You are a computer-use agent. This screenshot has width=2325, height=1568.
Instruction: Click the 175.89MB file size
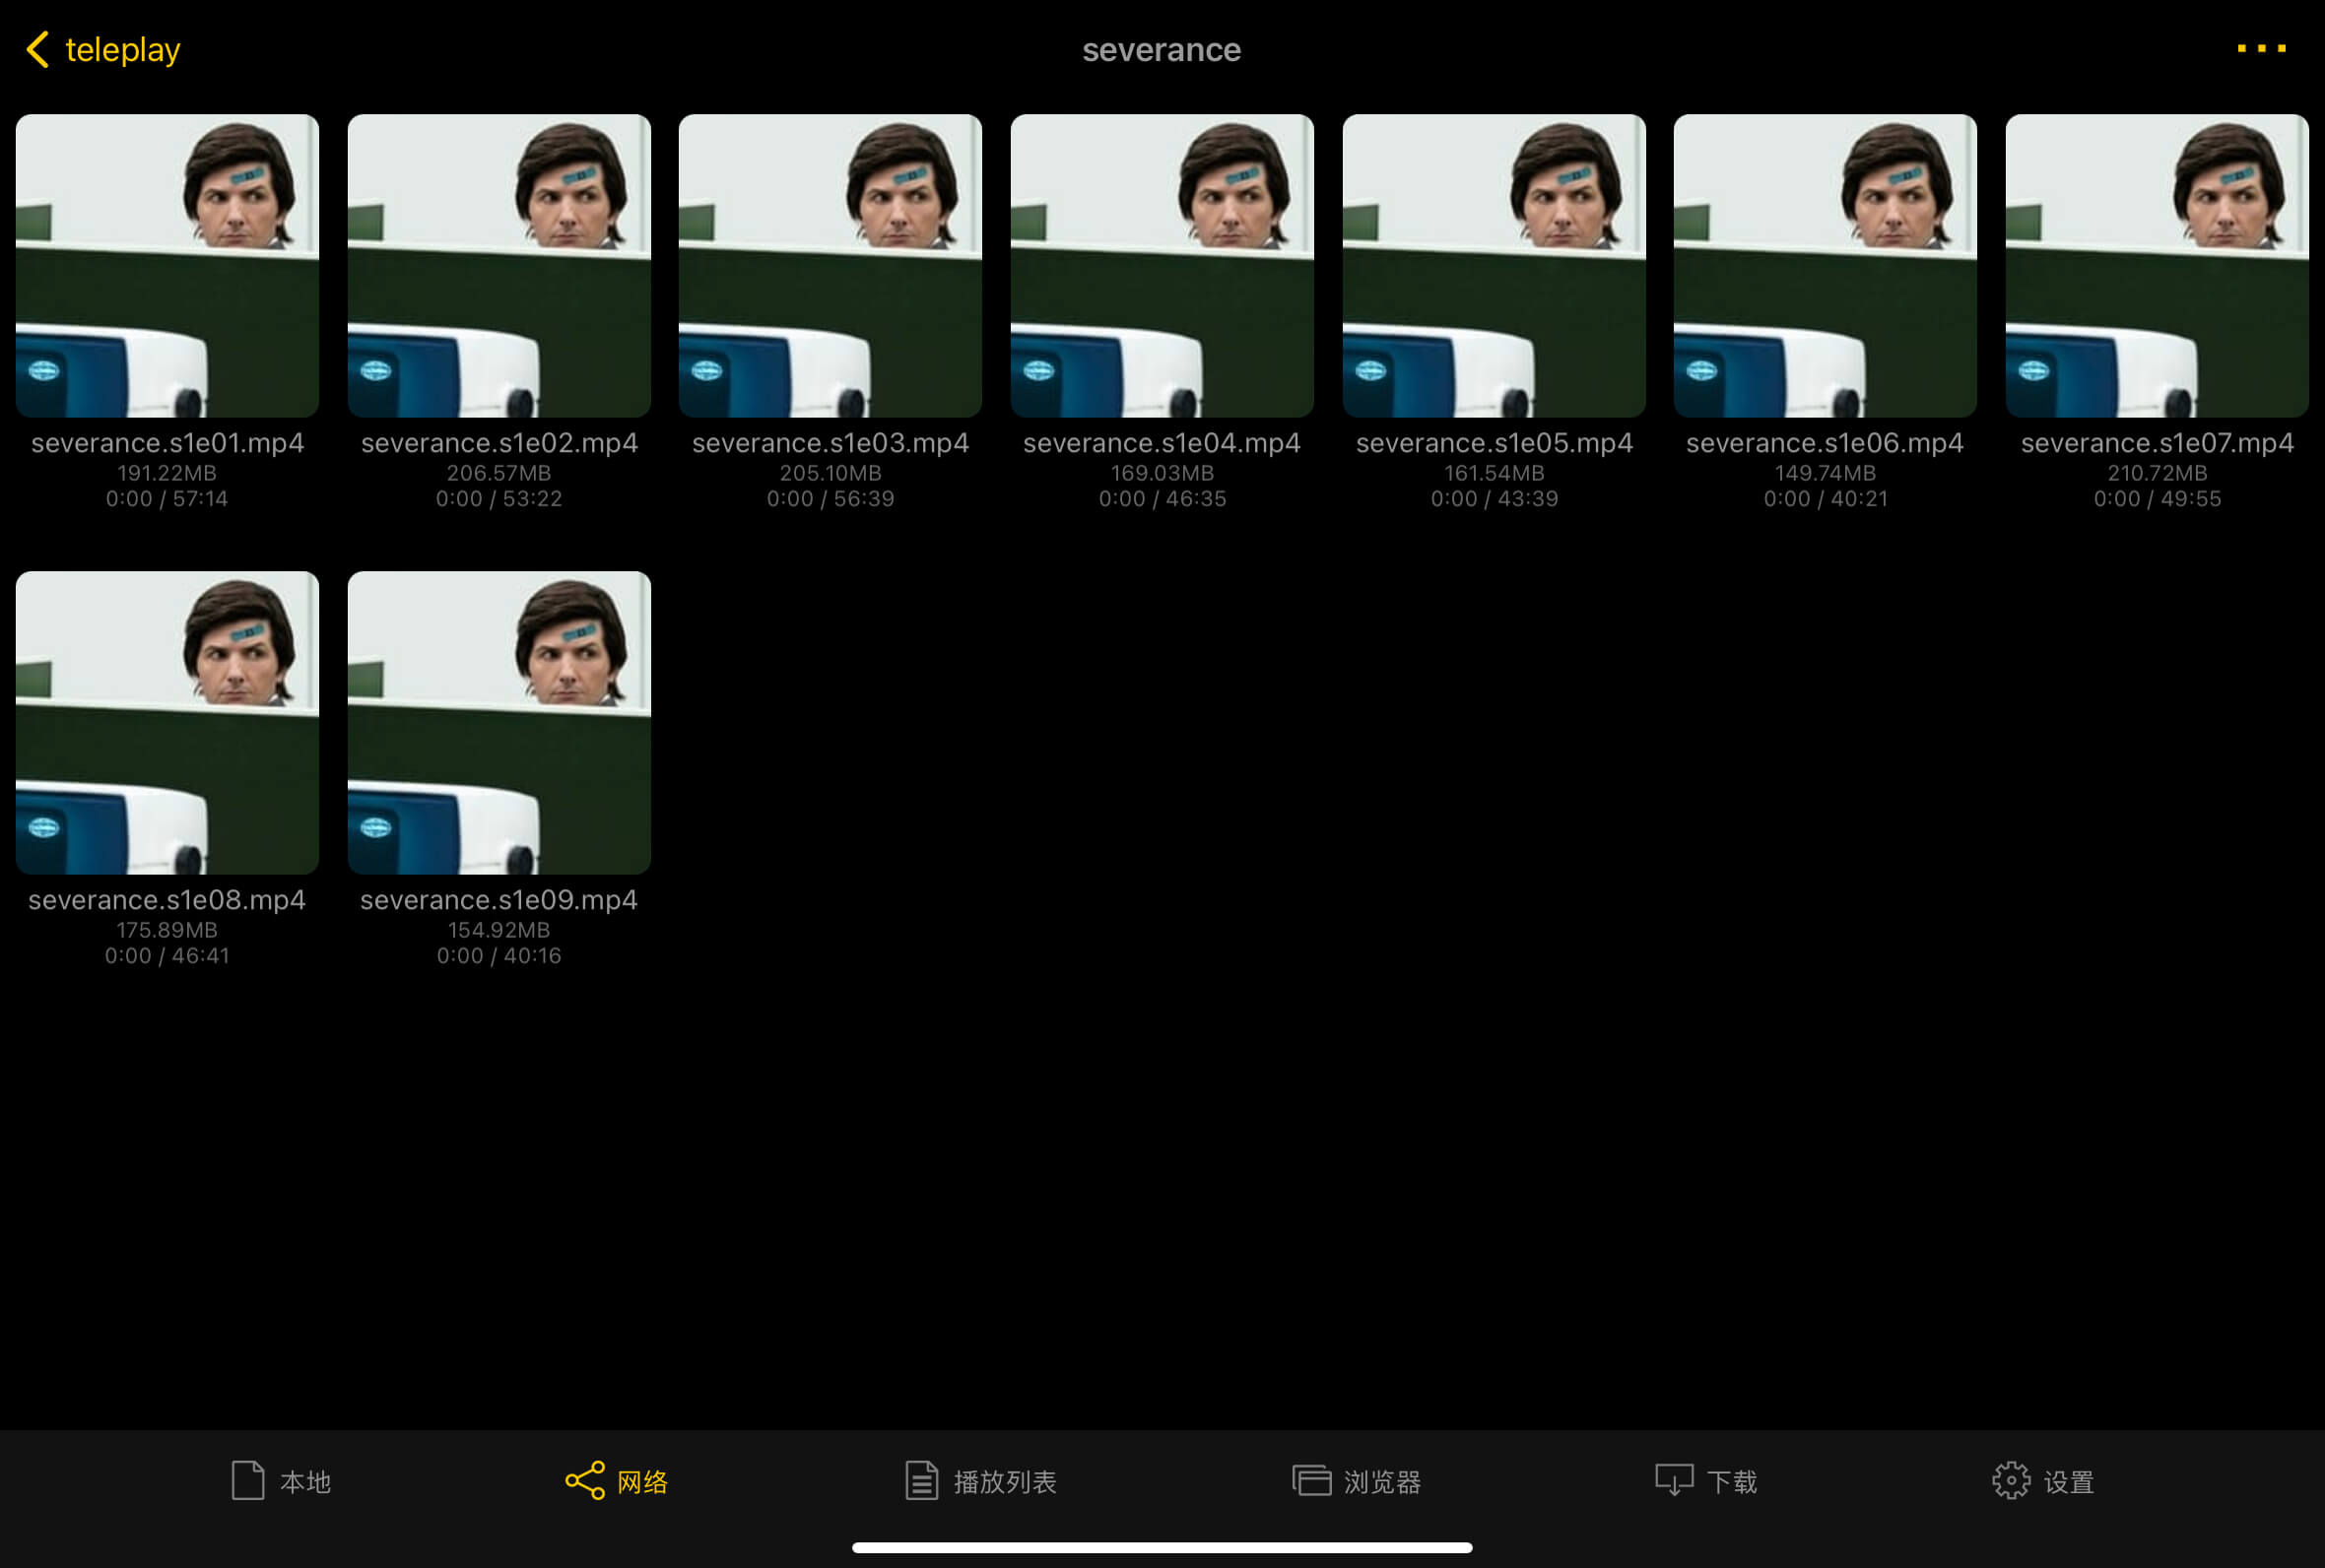167,930
